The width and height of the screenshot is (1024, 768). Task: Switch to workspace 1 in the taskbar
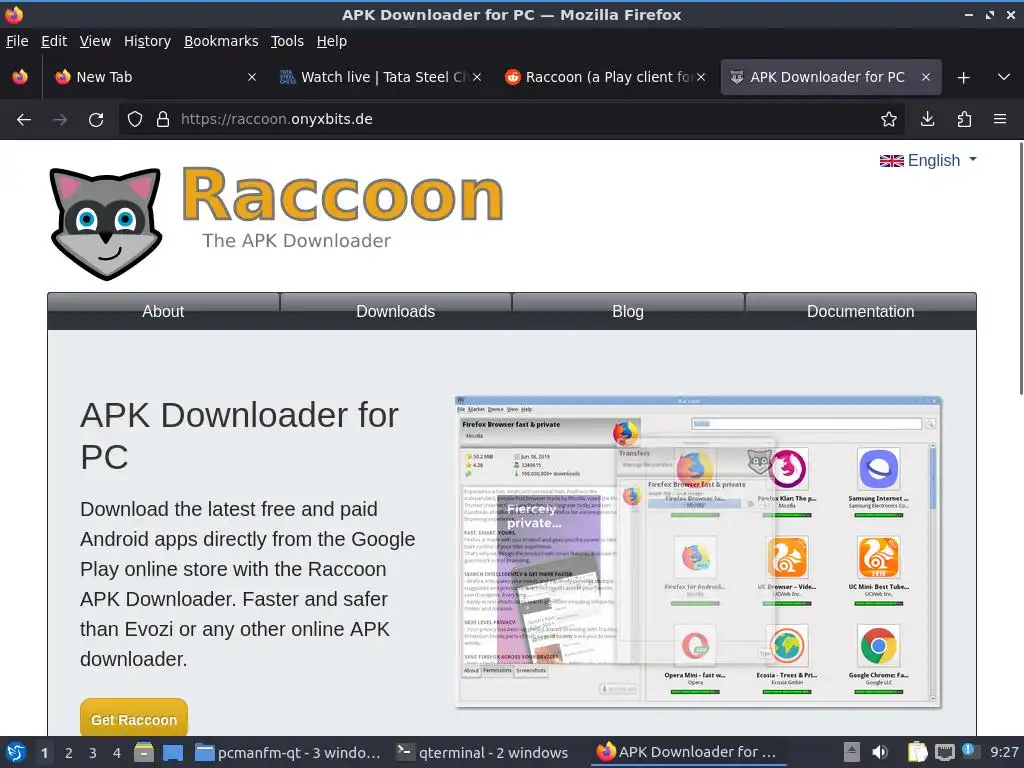44,753
